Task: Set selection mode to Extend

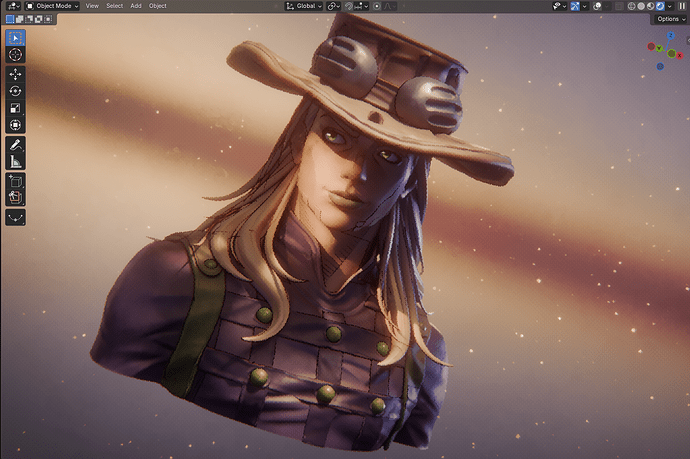Action: click(19, 19)
